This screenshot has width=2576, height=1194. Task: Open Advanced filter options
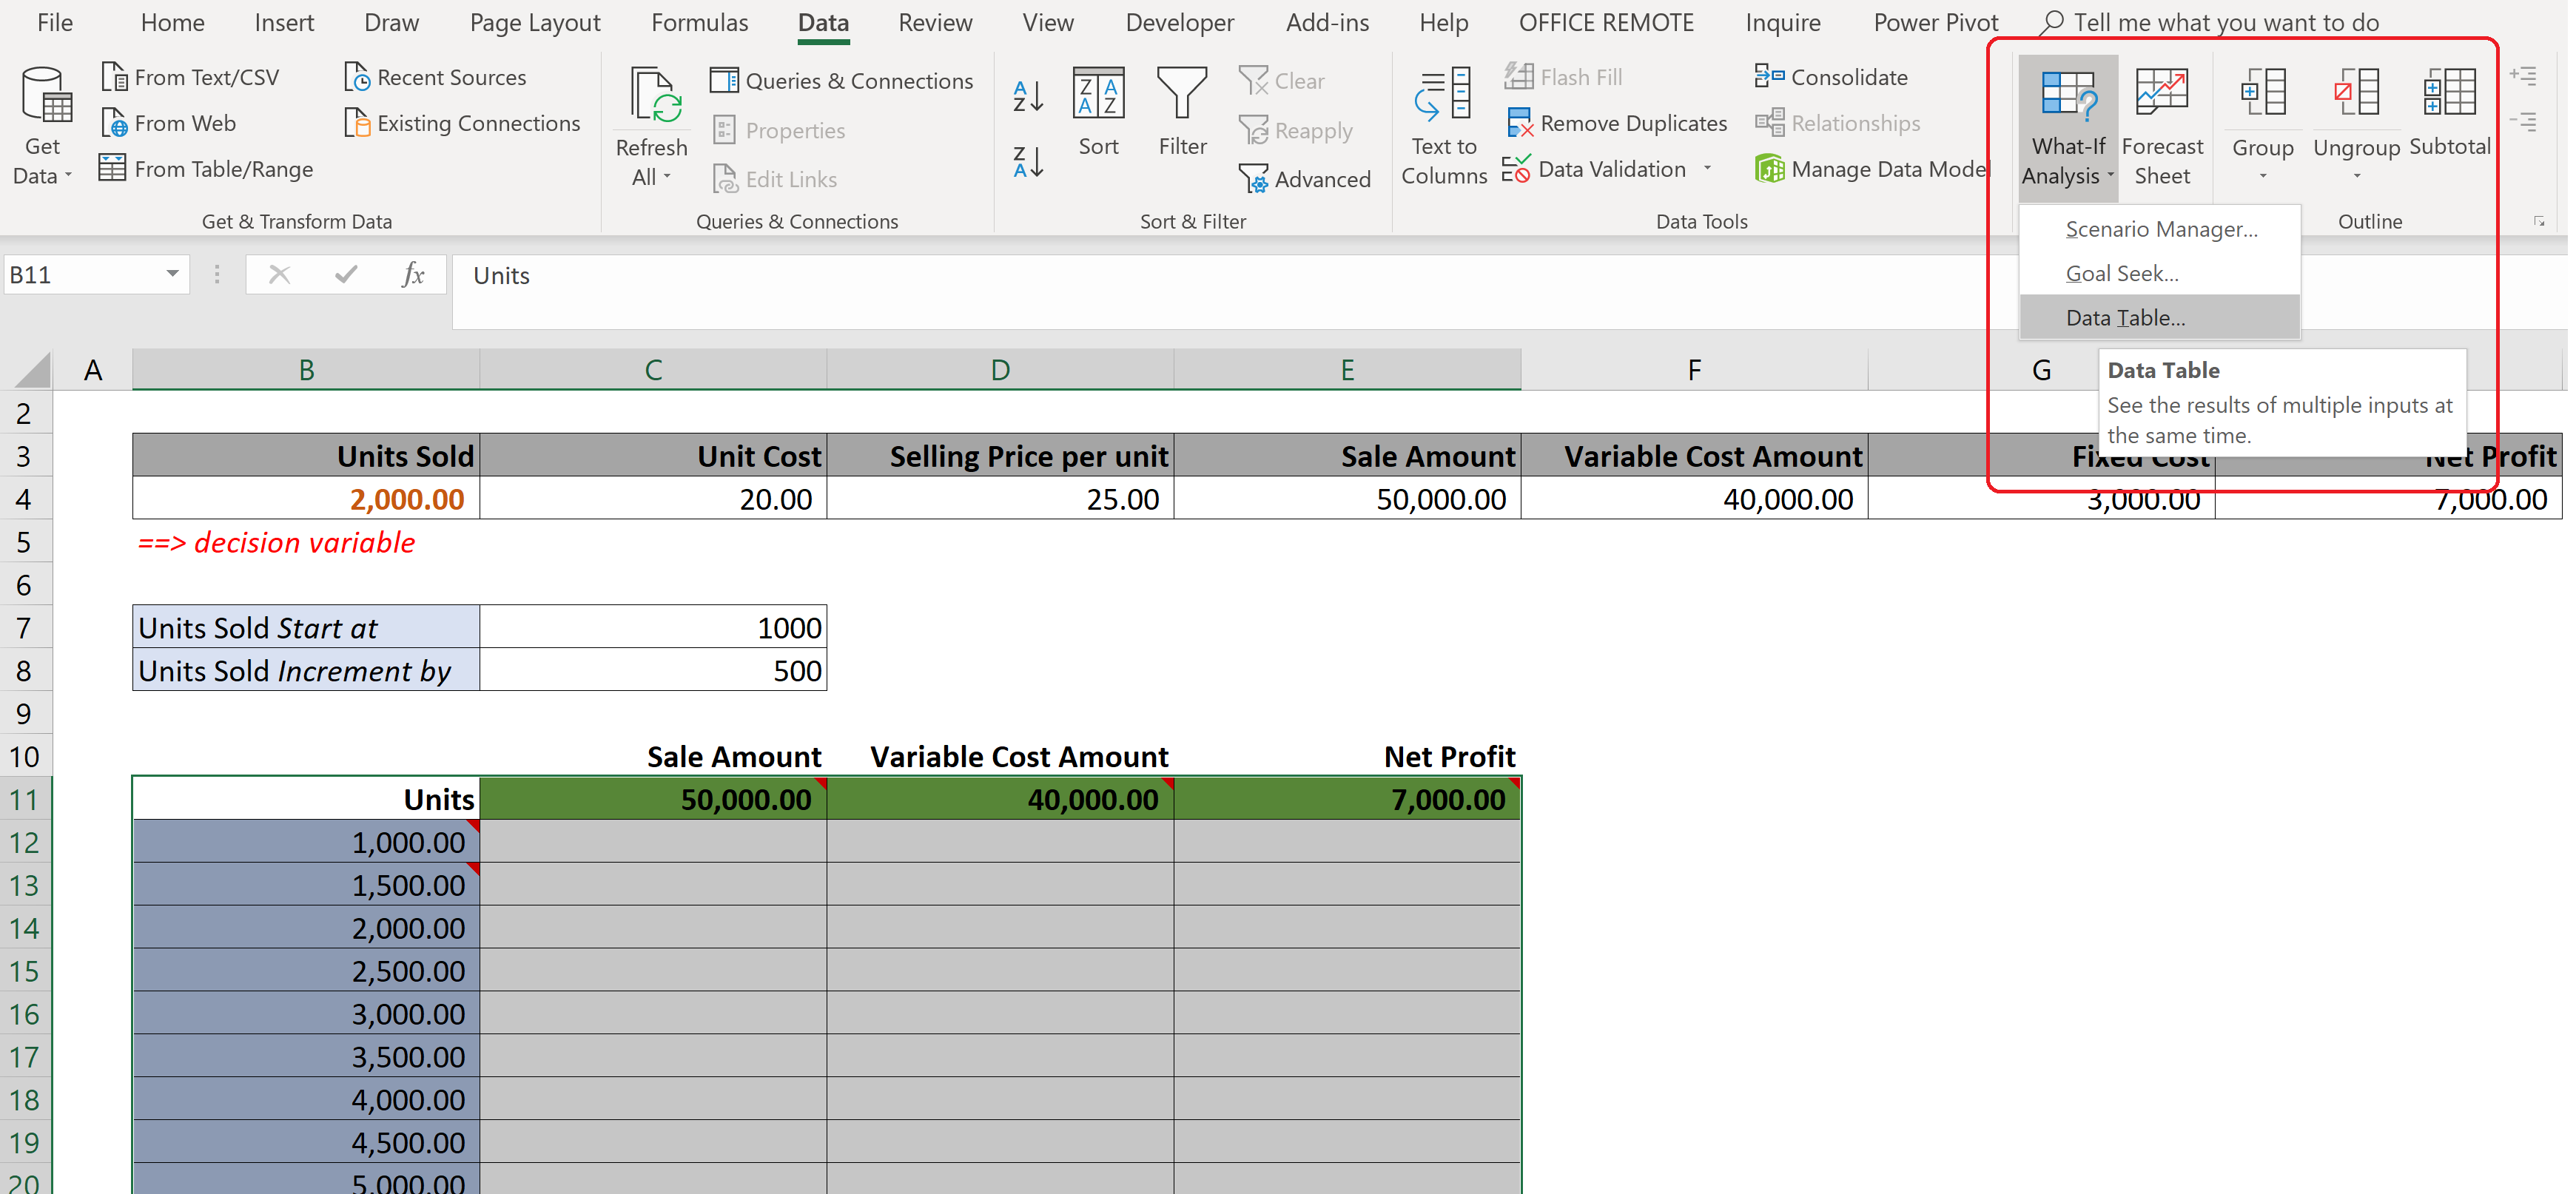click(x=1305, y=179)
